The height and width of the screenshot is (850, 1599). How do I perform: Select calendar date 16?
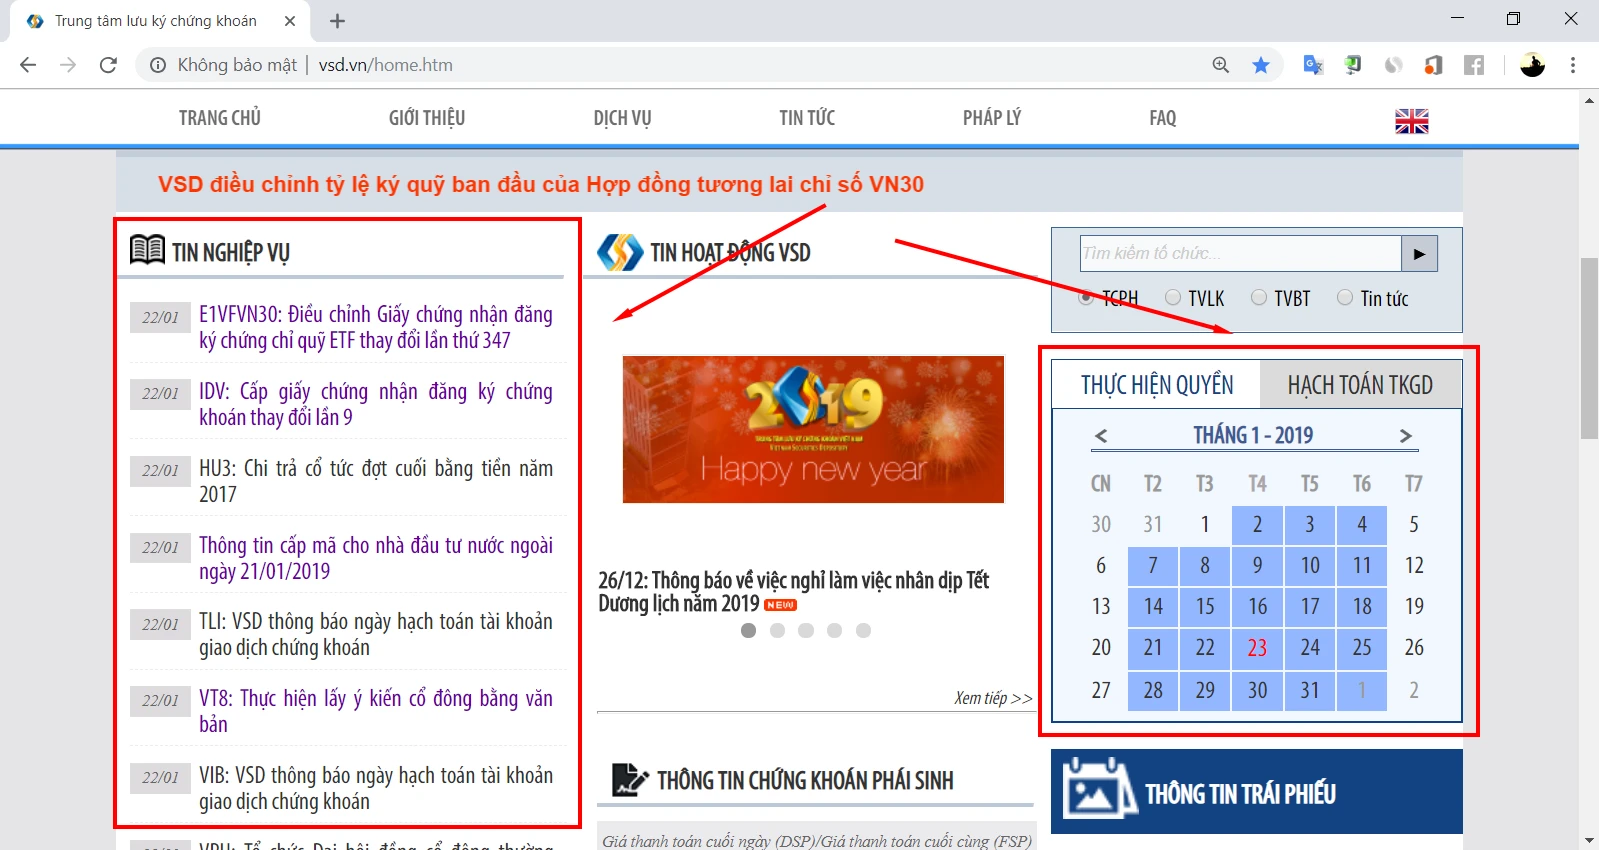point(1257,607)
